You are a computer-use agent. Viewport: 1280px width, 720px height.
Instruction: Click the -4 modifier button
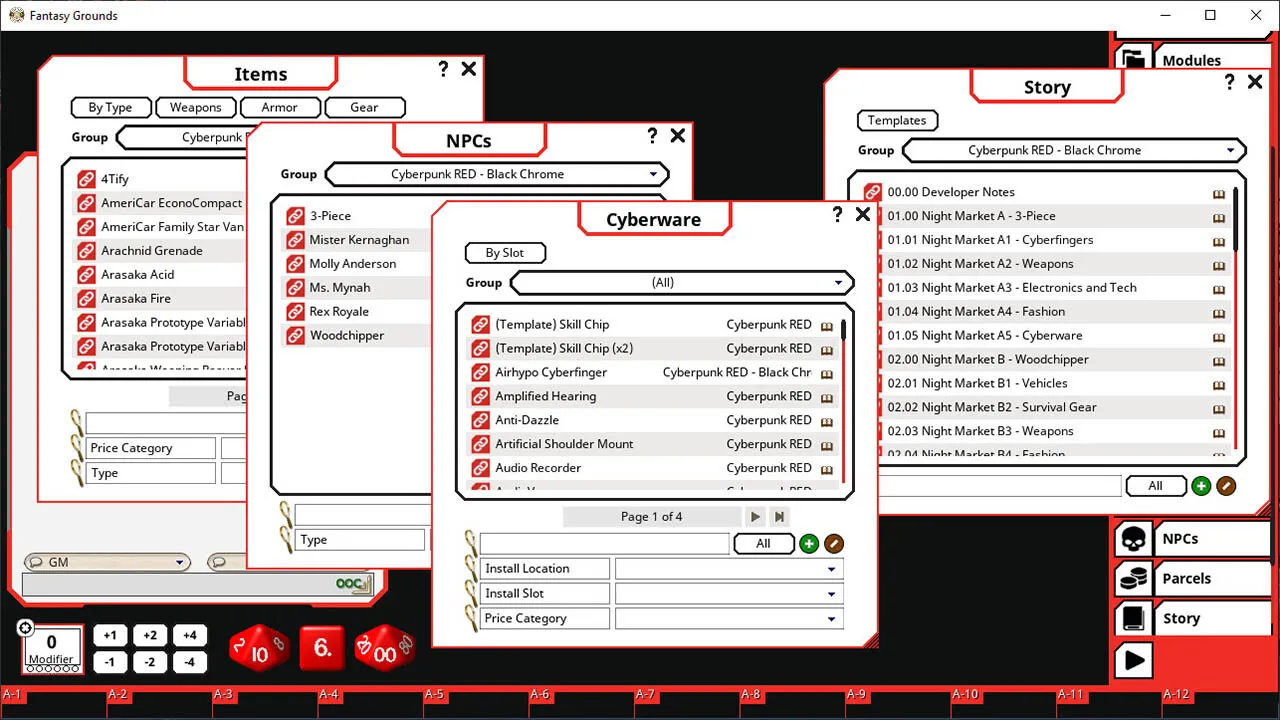coord(190,662)
